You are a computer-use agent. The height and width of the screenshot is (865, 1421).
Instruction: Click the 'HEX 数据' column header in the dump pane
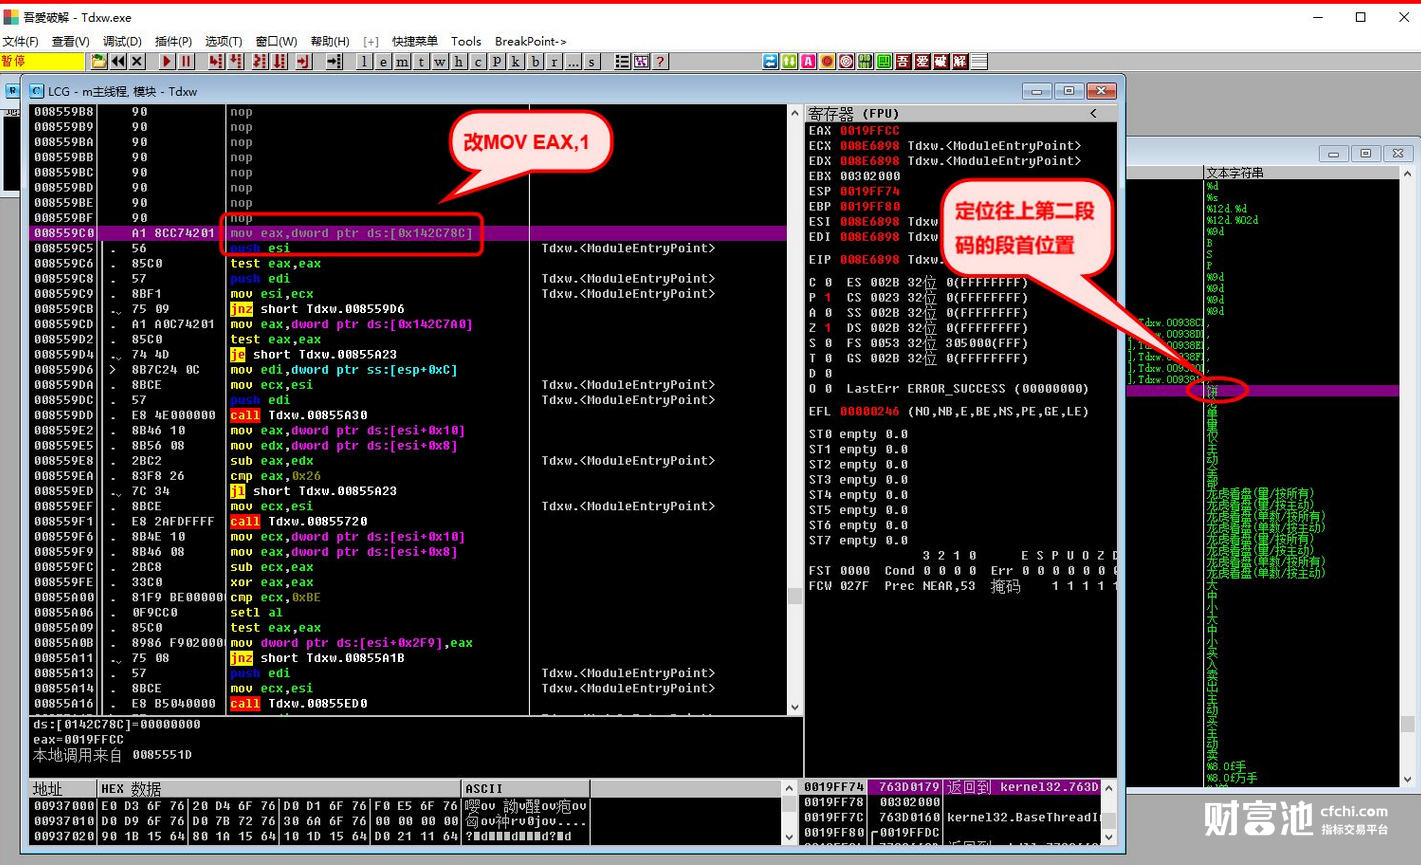click(130, 789)
